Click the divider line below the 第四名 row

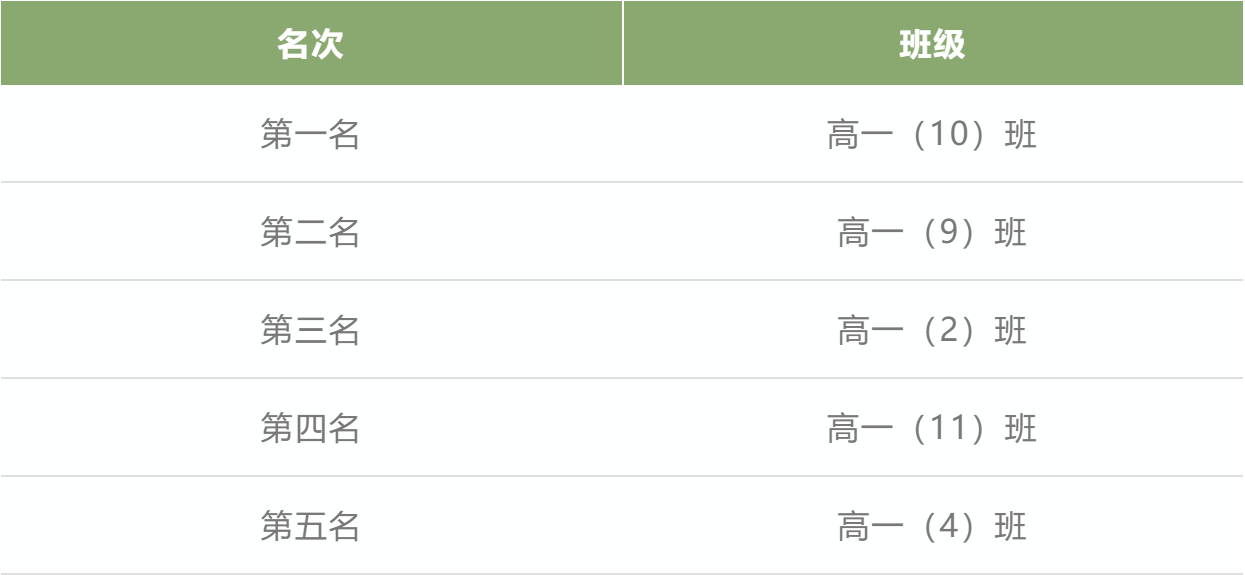pyautogui.click(x=622, y=476)
